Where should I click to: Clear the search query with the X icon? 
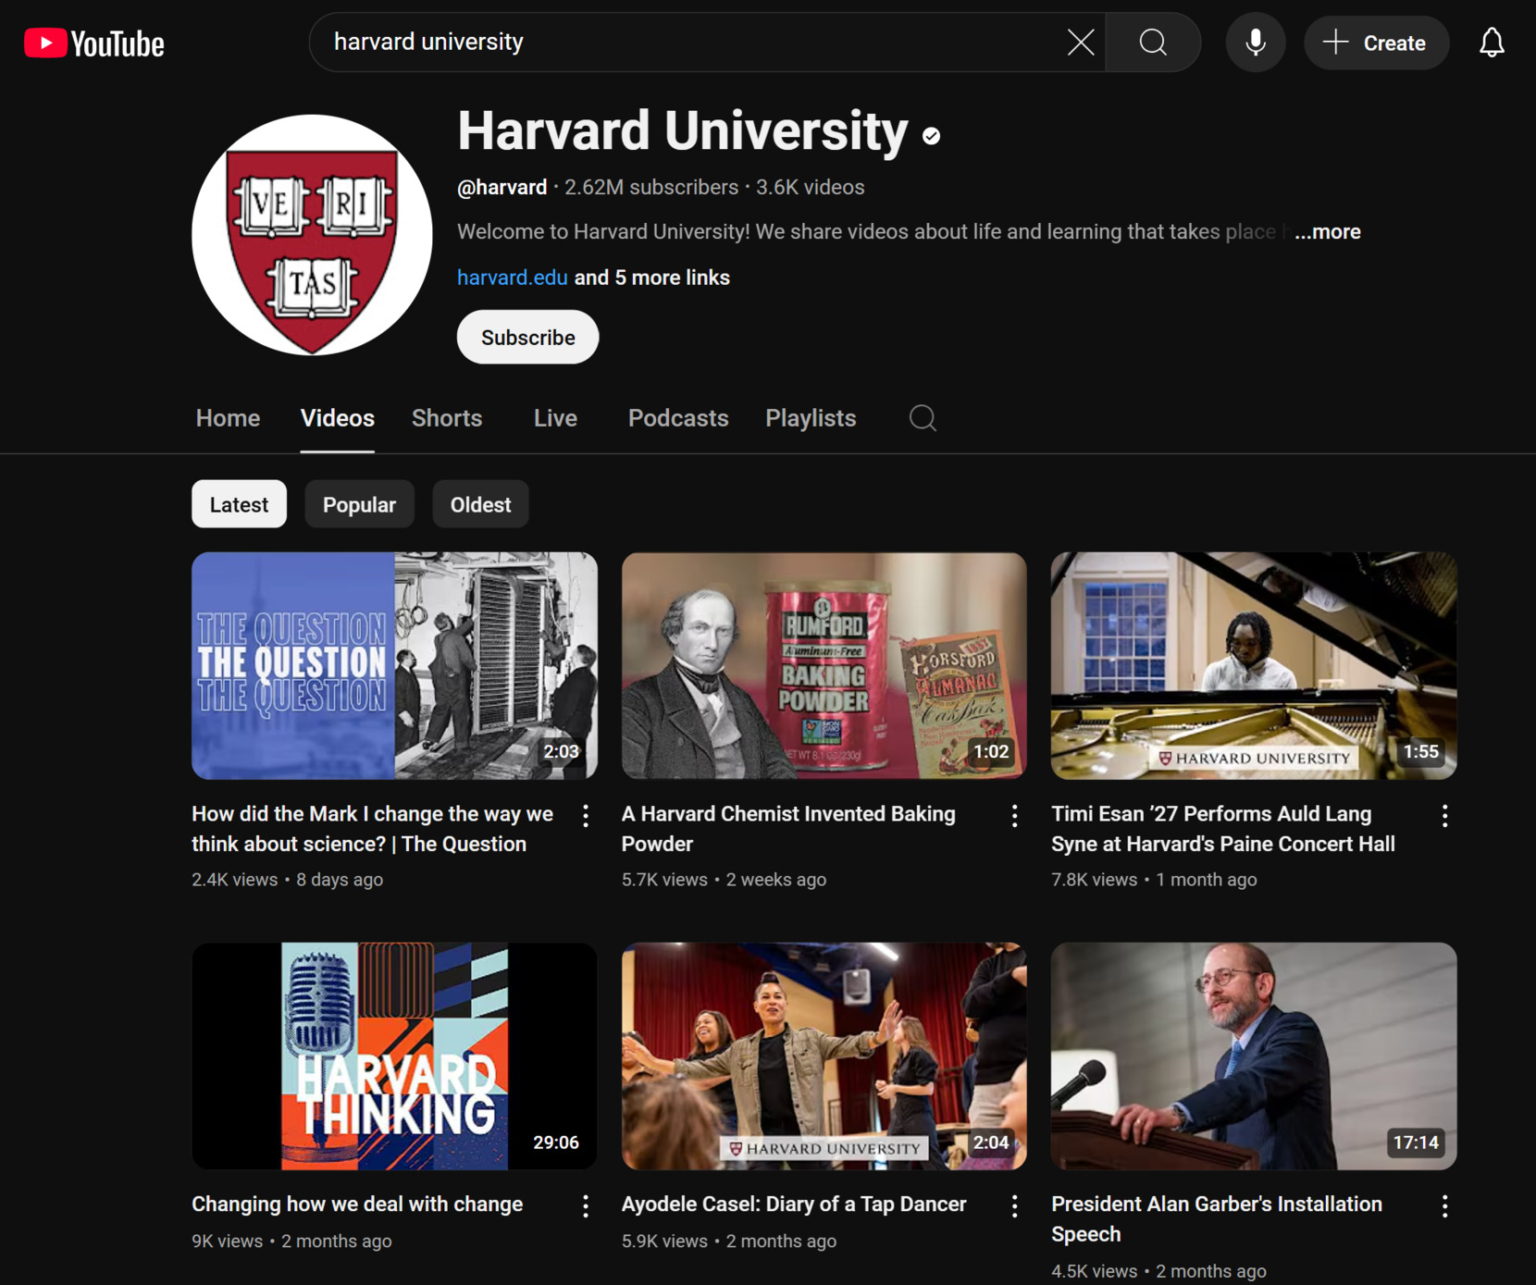pos(1079,42)
